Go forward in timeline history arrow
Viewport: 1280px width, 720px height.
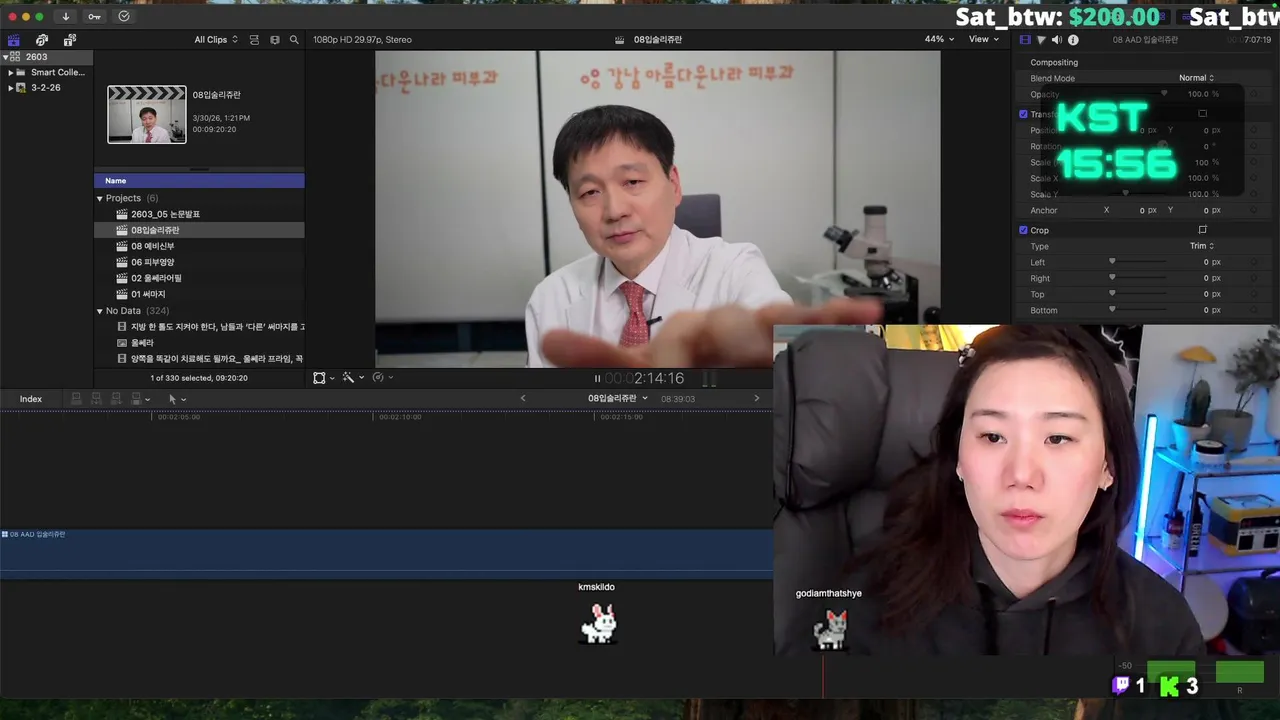click(756, 398)
